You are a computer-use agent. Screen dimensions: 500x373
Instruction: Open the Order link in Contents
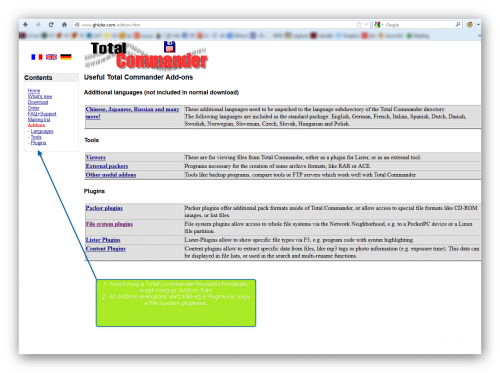click(x=34, y=108)
